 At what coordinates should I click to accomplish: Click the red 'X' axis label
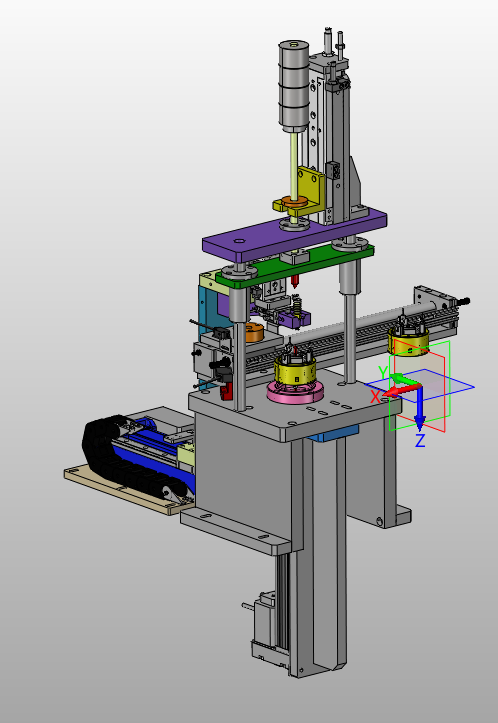pos(376,396)
